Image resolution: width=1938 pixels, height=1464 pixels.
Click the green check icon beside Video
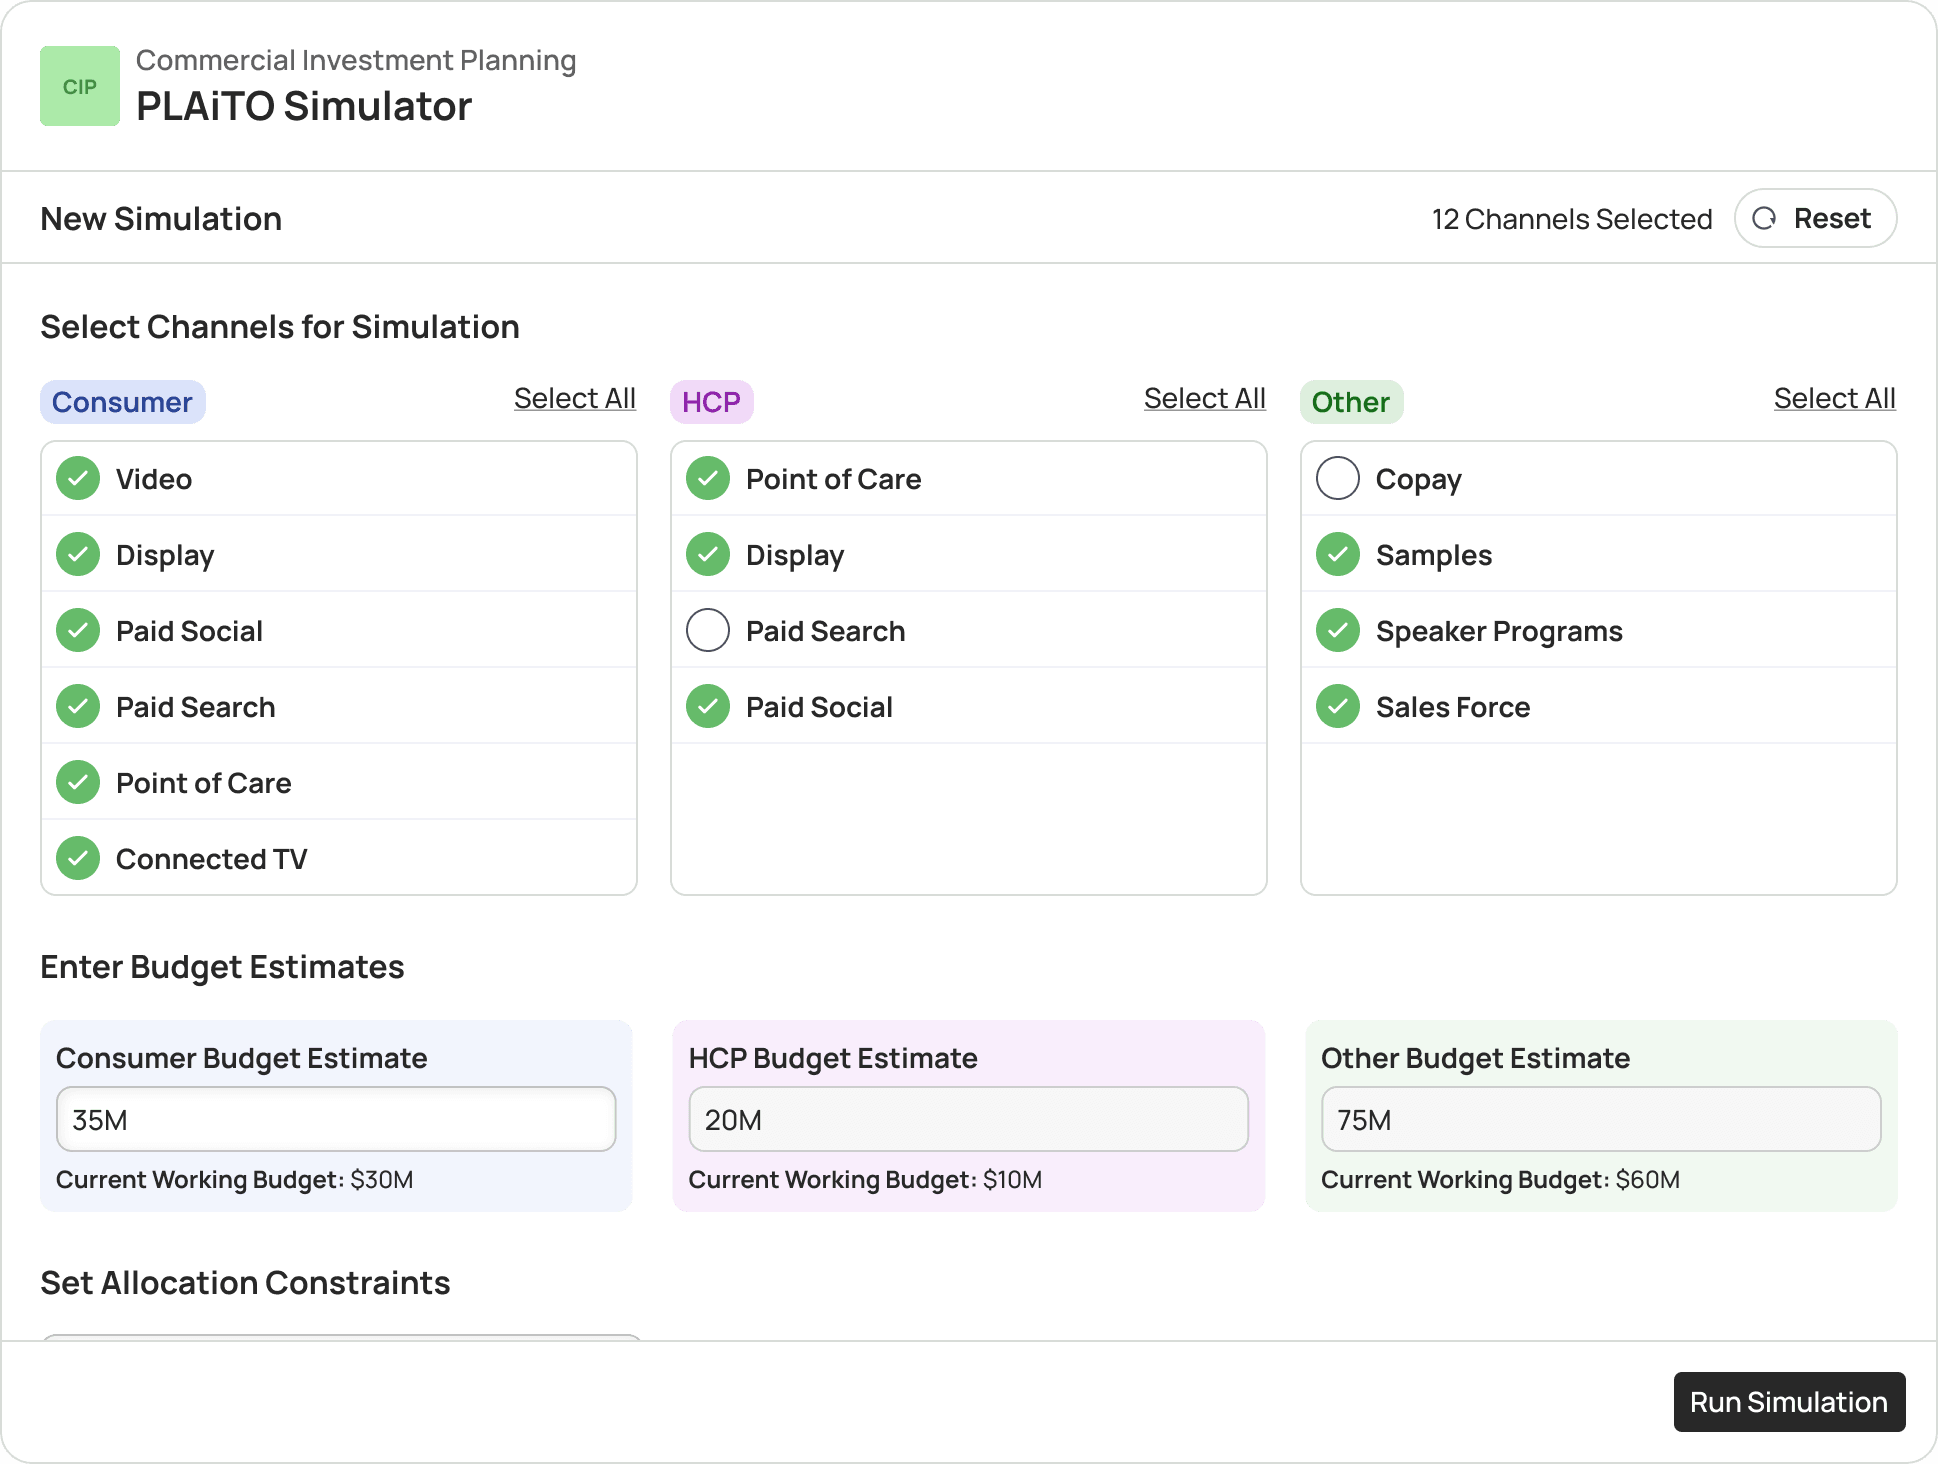[x=77, y=478]
